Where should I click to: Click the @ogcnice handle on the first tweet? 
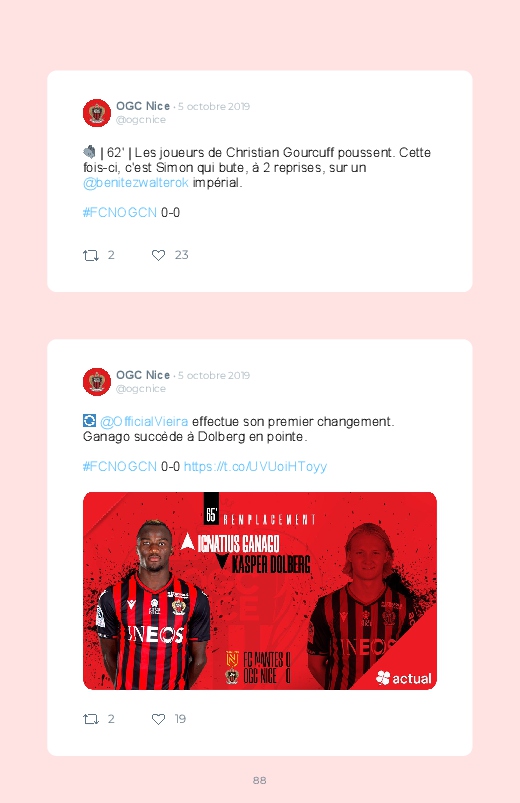coord(141,120)
